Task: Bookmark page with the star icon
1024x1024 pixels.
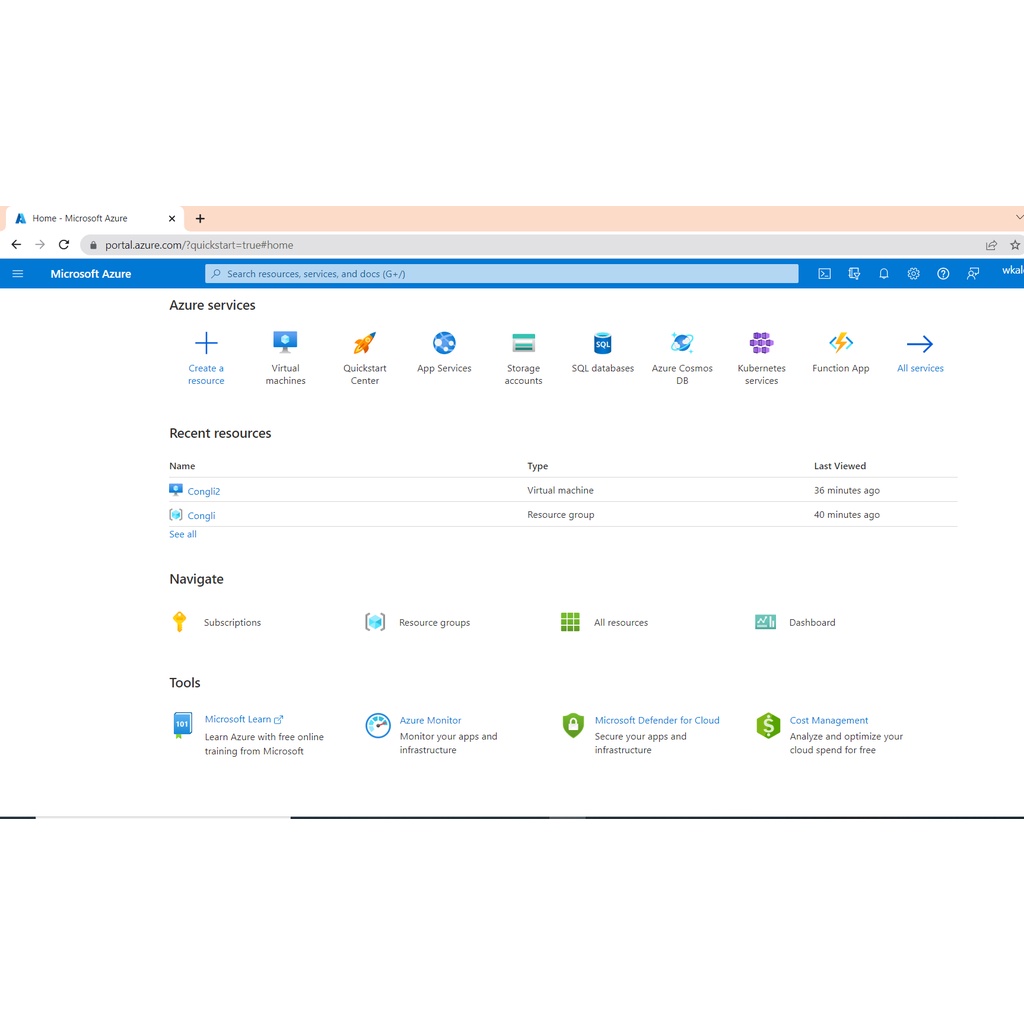Action: tap(1015, 245)
